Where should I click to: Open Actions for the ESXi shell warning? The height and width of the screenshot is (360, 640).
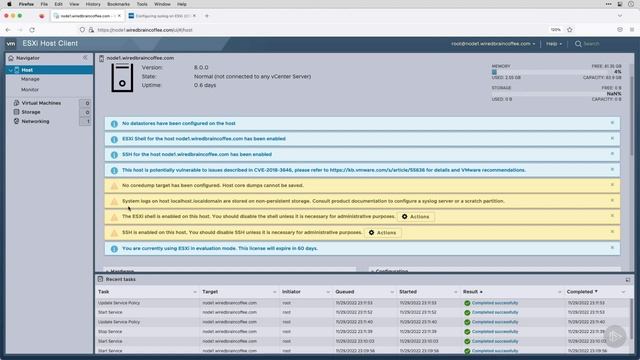416,217
